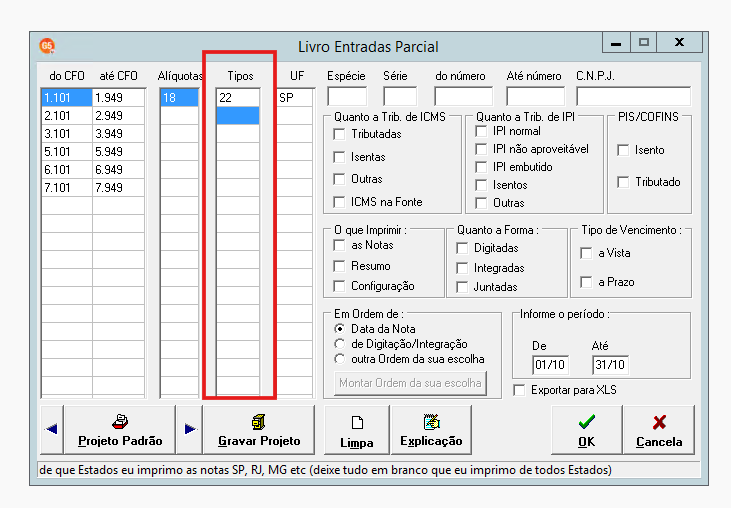The width and height of the screenshot is (731, 508).
Task: Check 'a Prazo' vencimento option
Action: pyautogui.click(x=586, y=282)
